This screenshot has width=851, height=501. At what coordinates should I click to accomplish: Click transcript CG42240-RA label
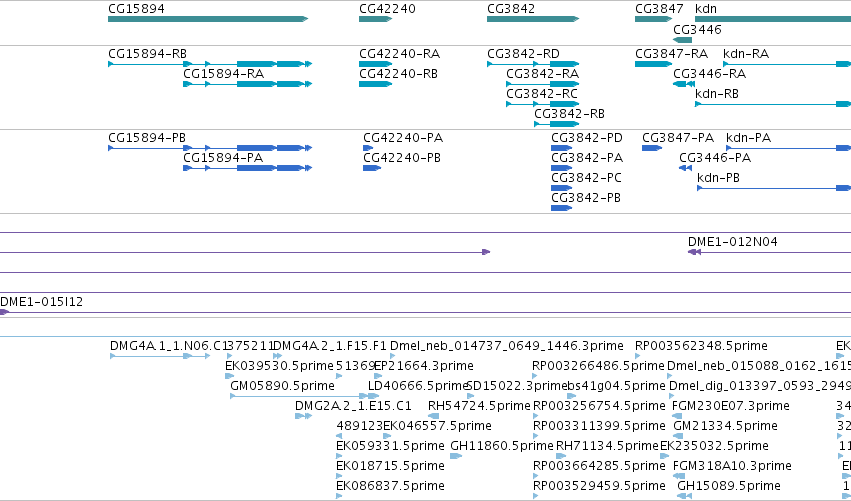399,54
